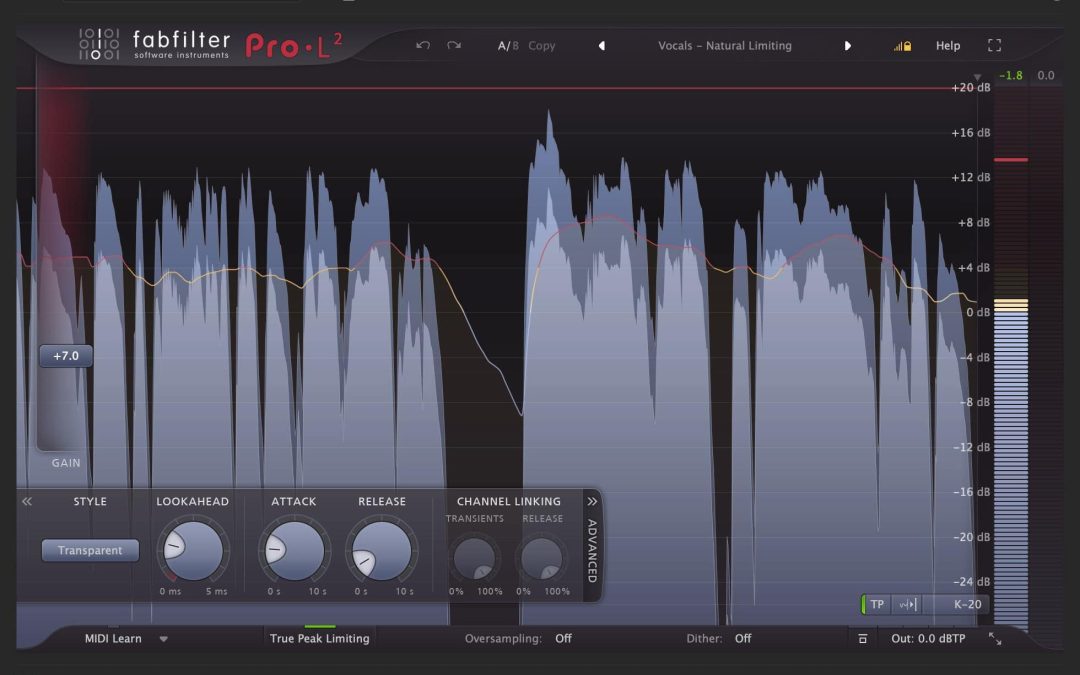The width and height of the screenshot is (1080, 675).
Task: Click the loudness meter scale icon beside TP
Action: click(907, 604)
